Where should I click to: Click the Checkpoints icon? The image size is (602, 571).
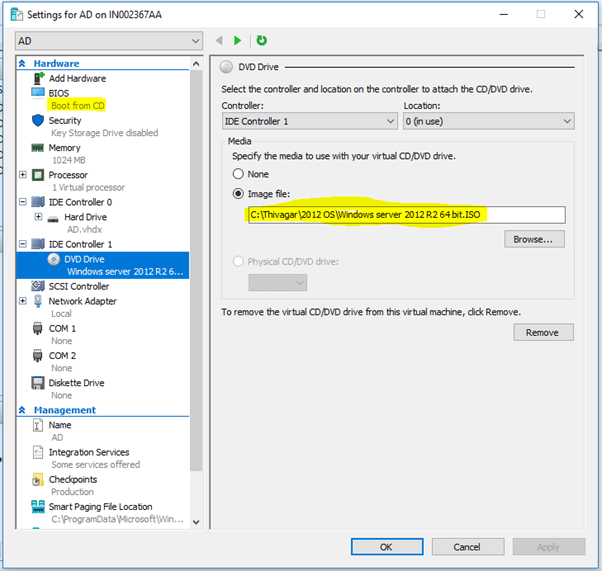coord(38,480)
